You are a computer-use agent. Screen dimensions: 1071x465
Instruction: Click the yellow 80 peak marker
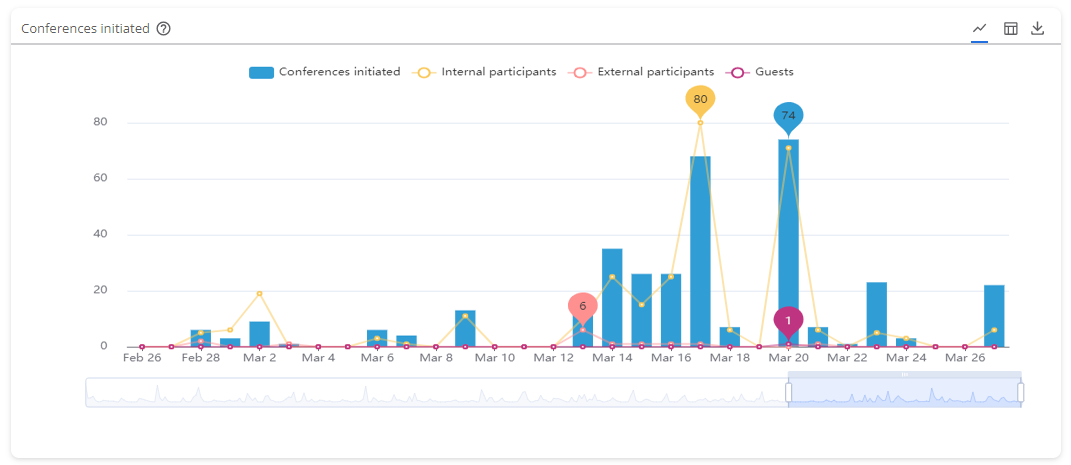700,100
